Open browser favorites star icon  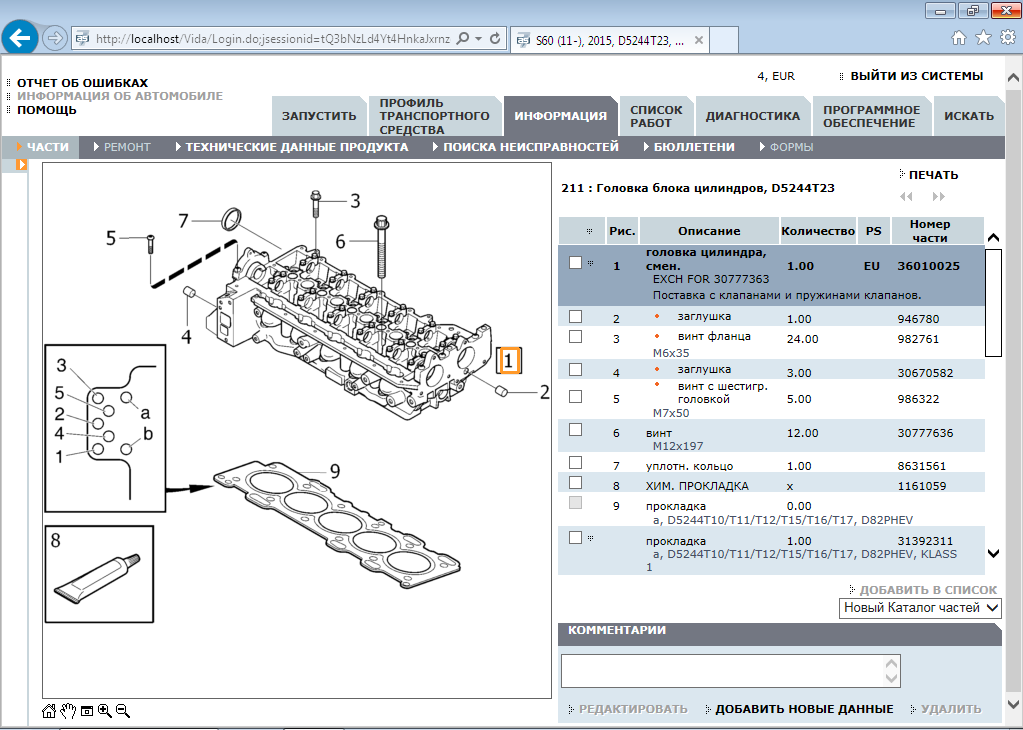[x=983, y=38]
